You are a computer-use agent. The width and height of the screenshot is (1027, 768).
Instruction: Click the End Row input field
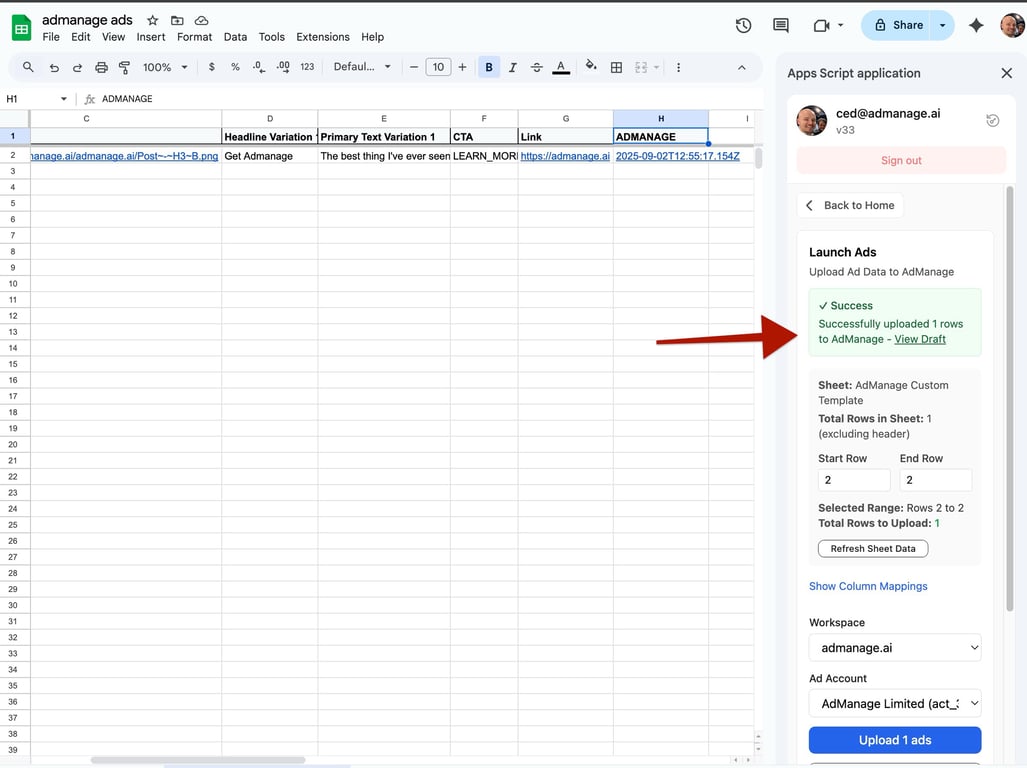(935, 480)
